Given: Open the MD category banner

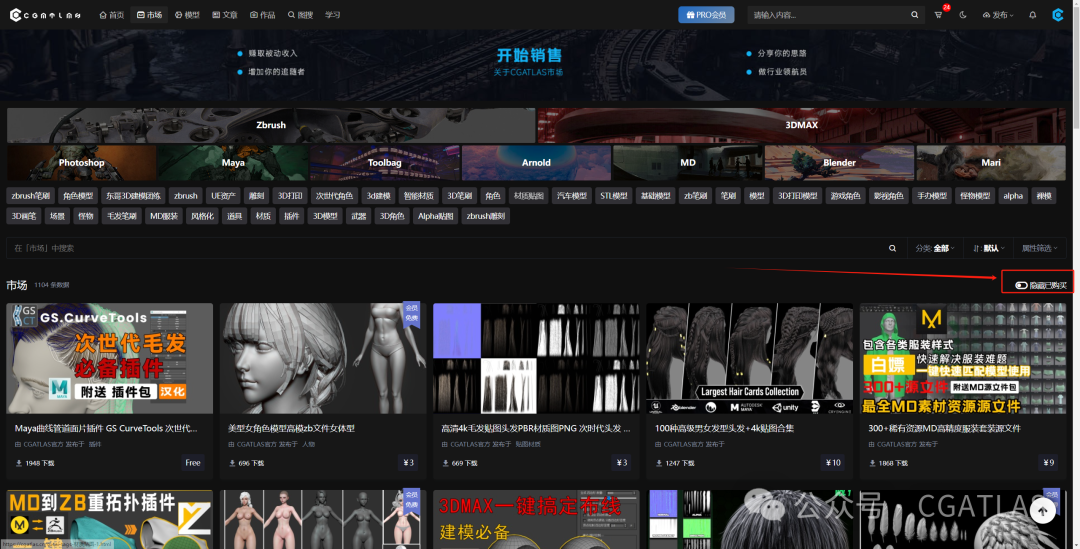Looking at the screenshot, I should click(687, 163).
